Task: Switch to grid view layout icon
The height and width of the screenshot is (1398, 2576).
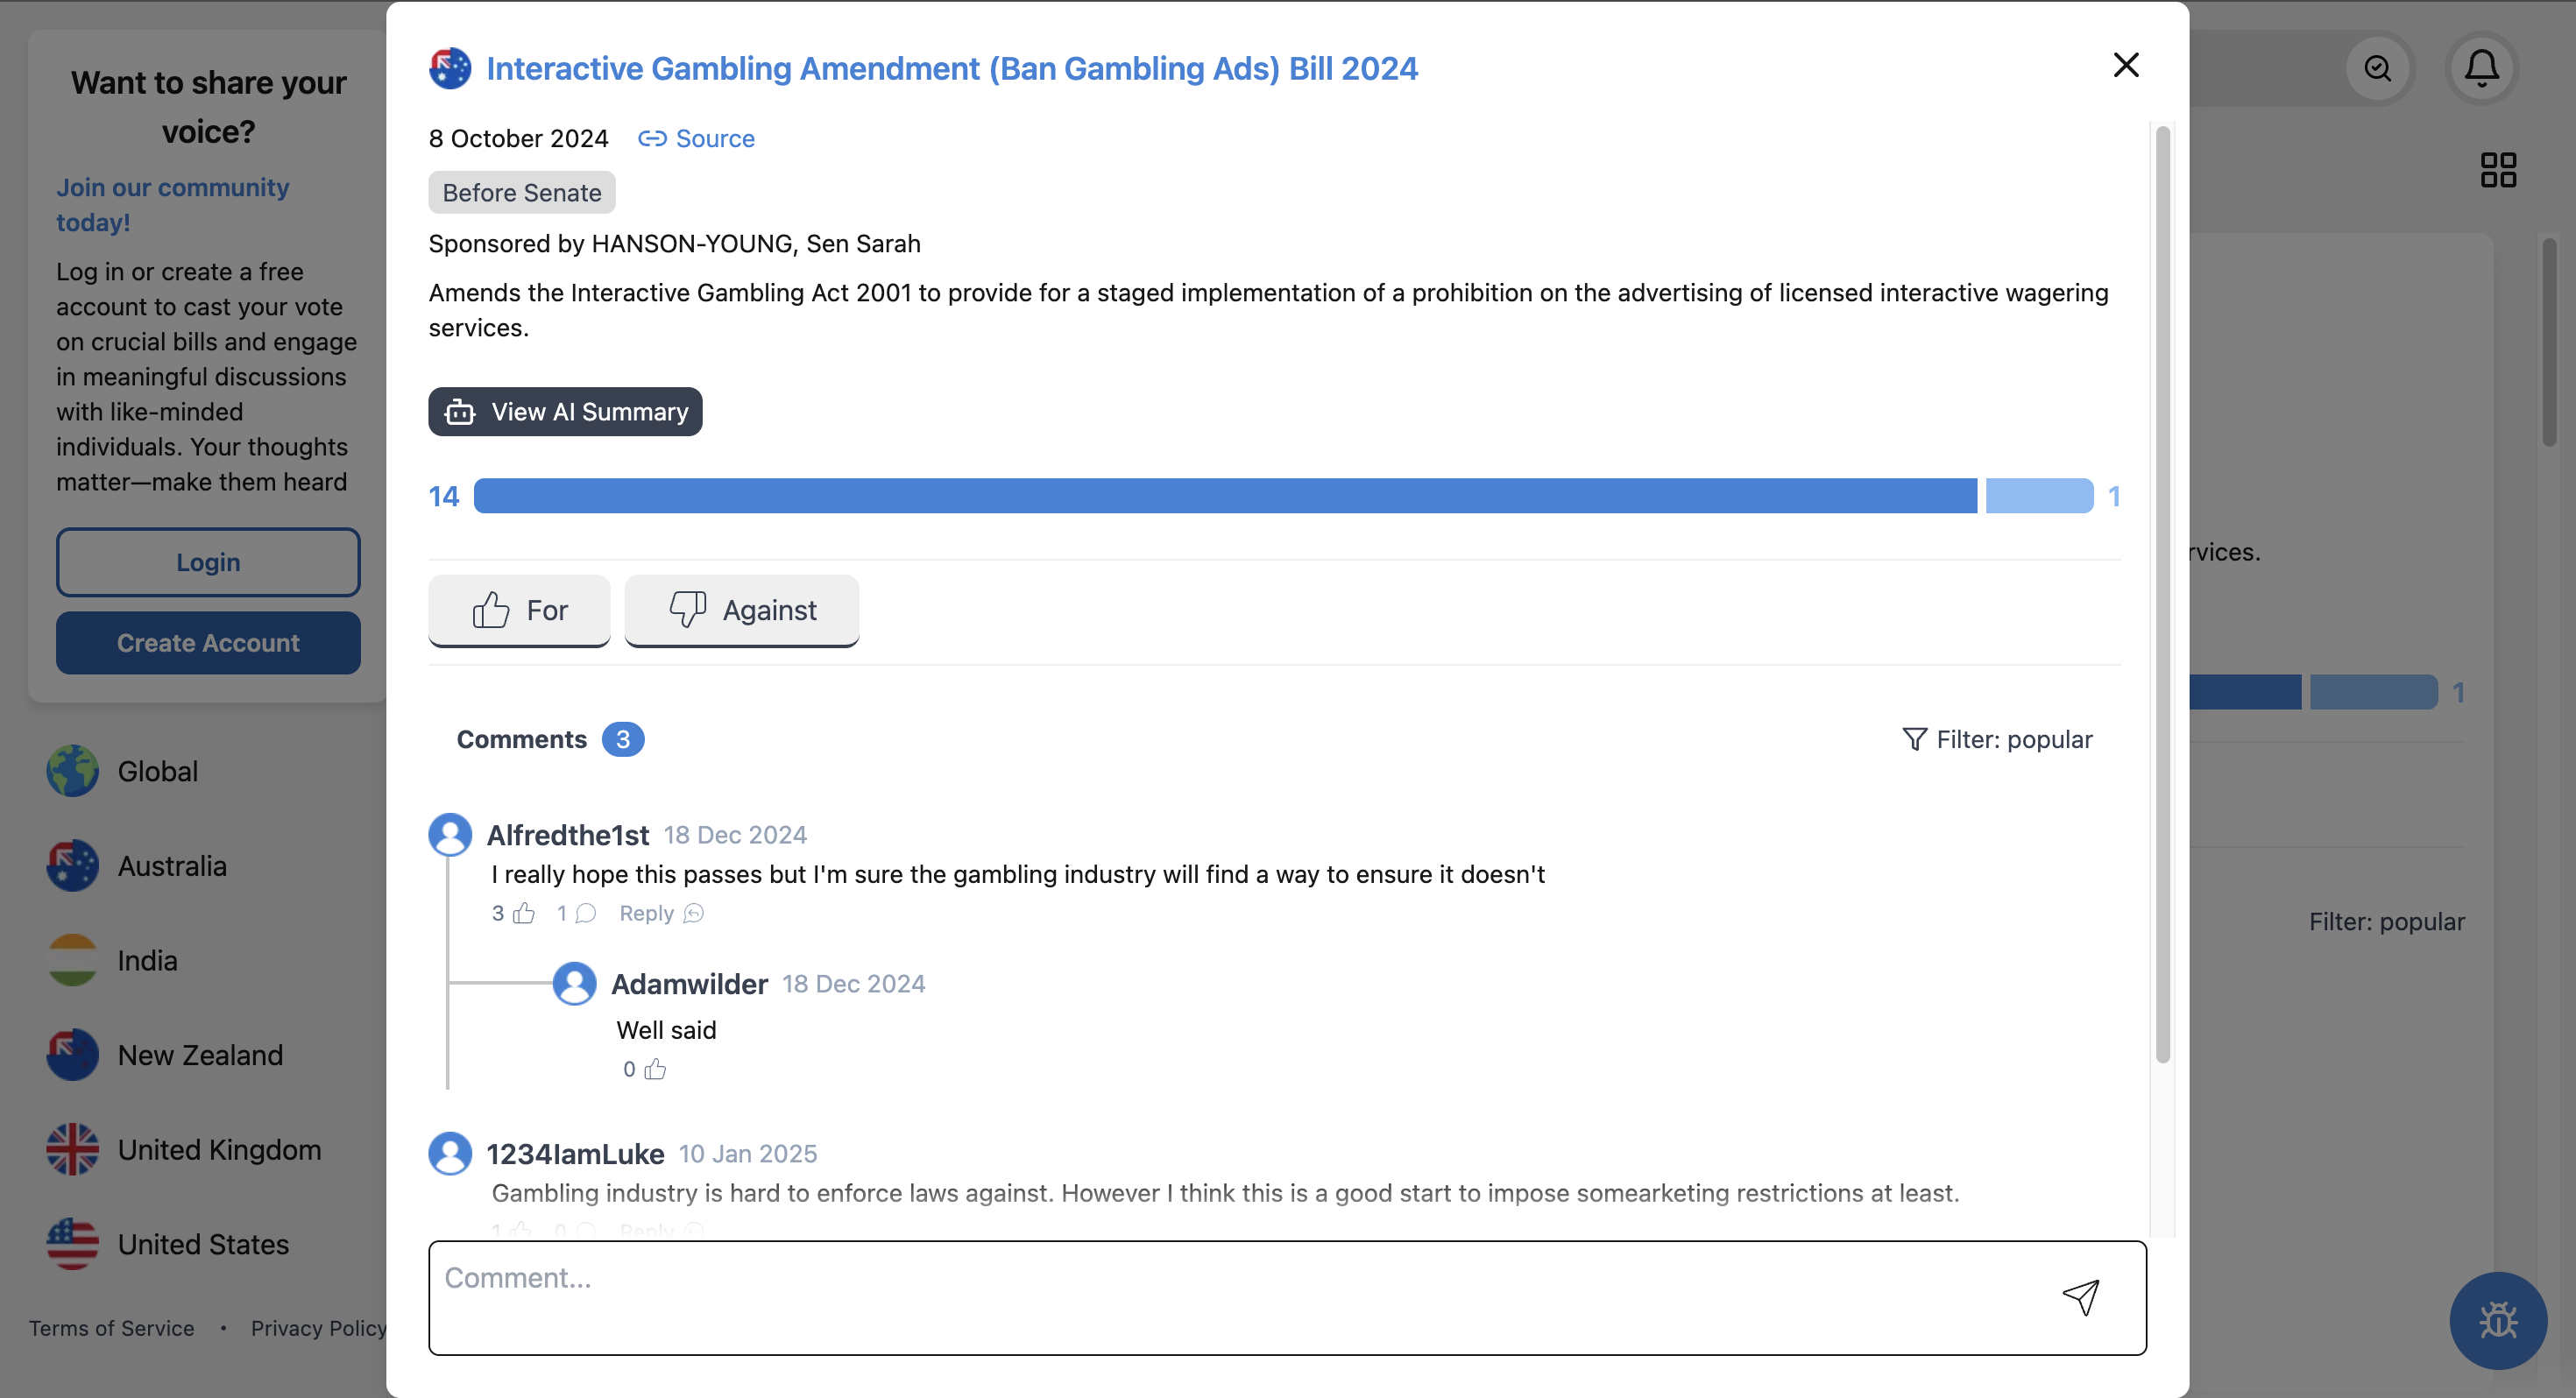Action: click(x=2497, y=170)
